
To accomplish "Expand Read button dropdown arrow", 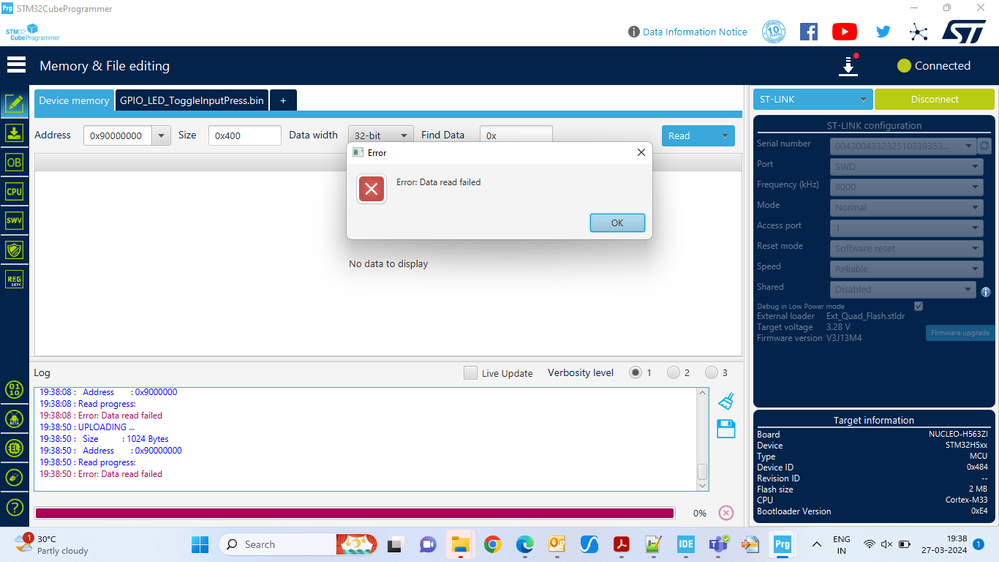I will pos(724,136).
